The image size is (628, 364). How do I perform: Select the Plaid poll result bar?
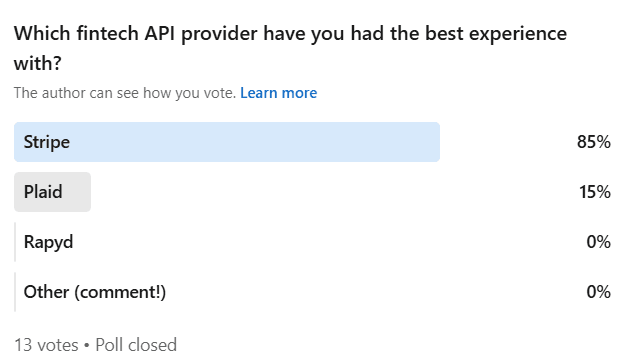pos(312,192)
